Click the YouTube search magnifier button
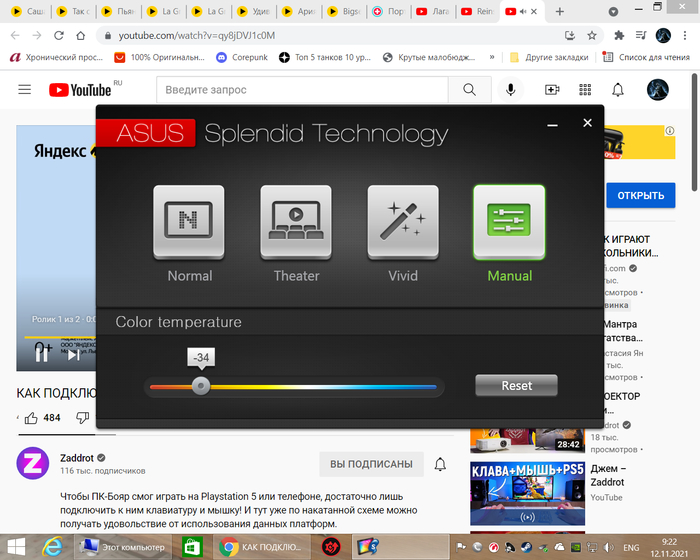 pyautogui.click(x=470, y=90)
